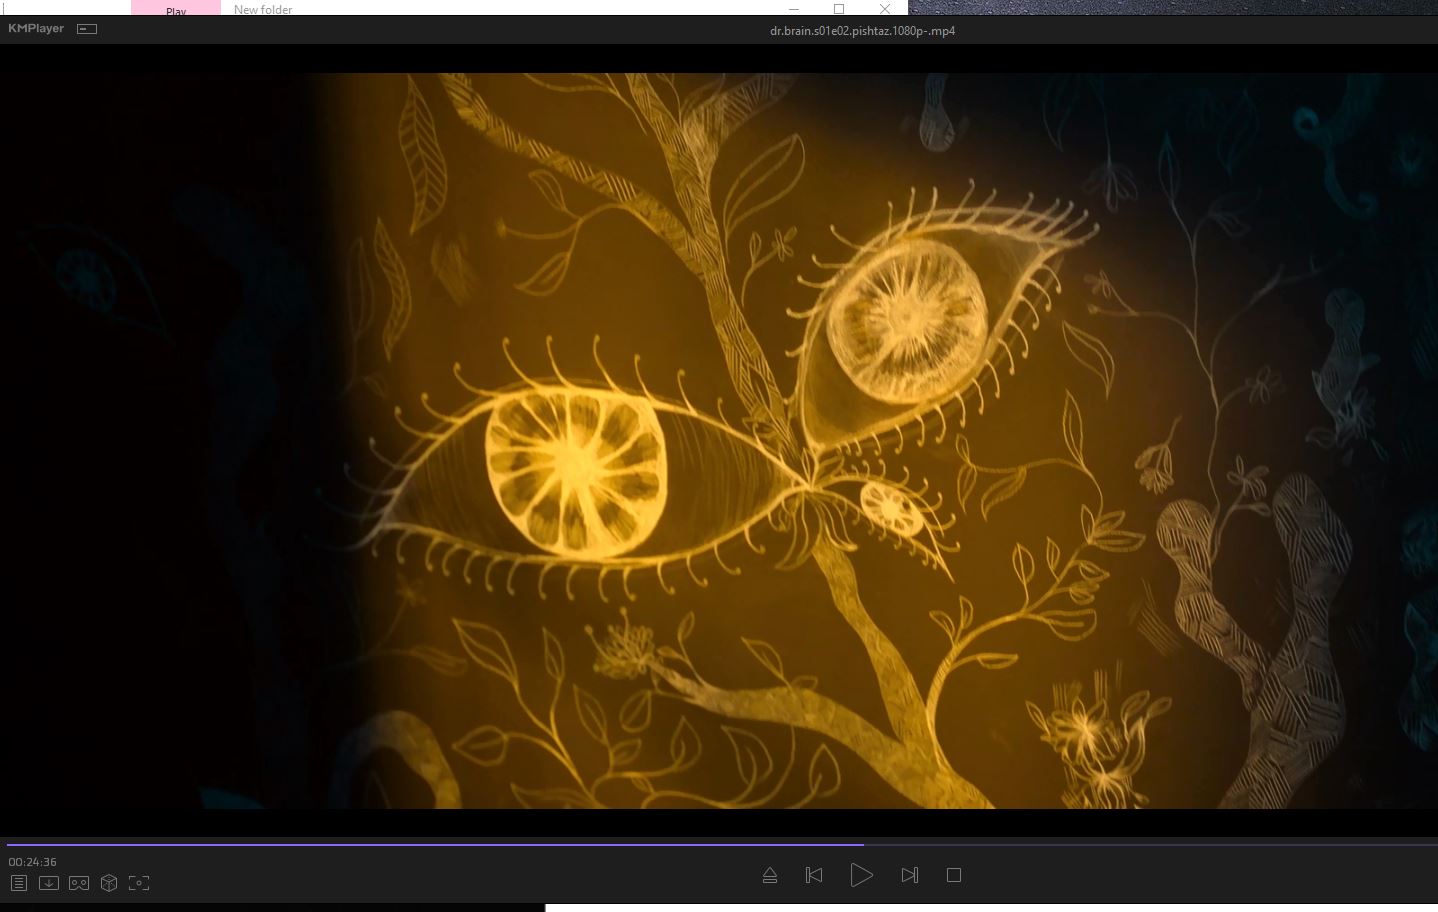Click the screen capture focus icon
Screen dimensions: 1438x912
[139, 883]
